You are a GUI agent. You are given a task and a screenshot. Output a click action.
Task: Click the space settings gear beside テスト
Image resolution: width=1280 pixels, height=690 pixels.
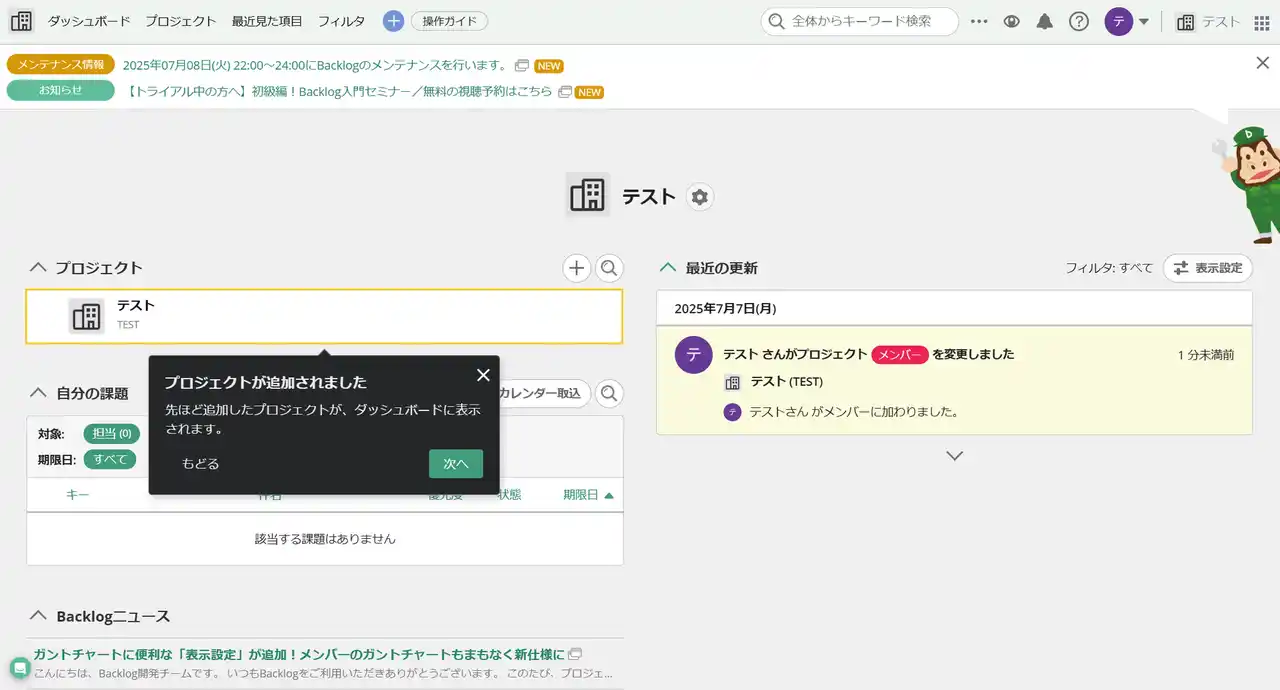point(700,197)
